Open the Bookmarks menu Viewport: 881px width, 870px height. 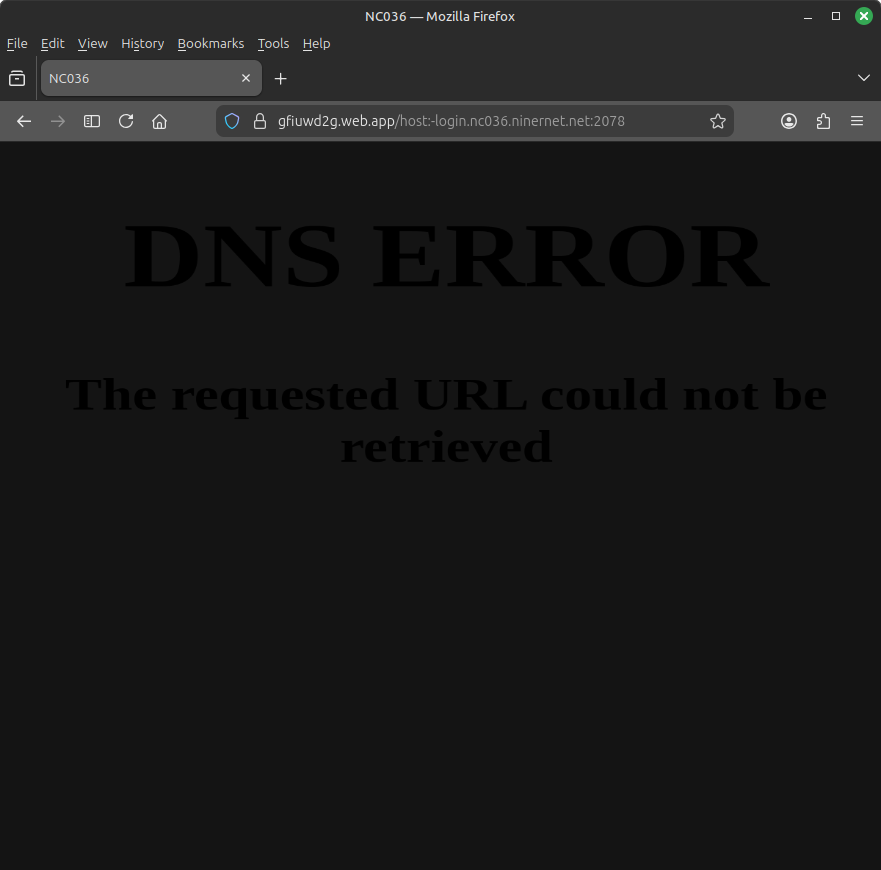(211, 44)
